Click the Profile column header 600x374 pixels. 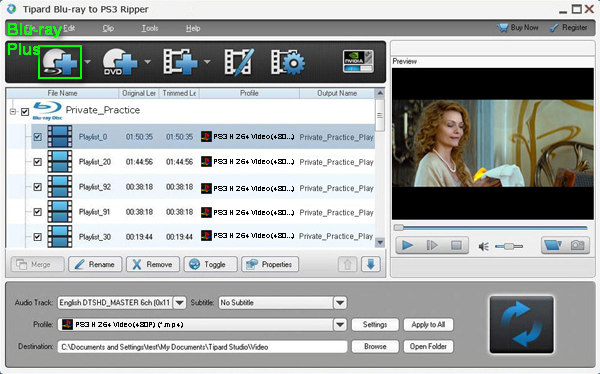point(249,93)
